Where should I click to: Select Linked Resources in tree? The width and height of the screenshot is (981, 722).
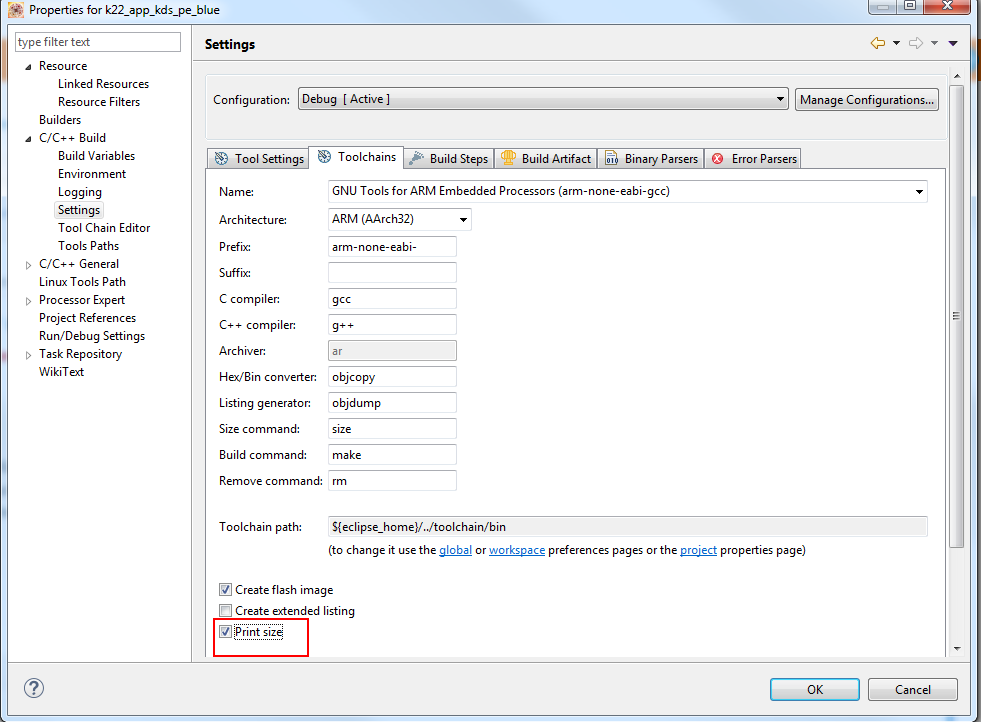[103, 84]
